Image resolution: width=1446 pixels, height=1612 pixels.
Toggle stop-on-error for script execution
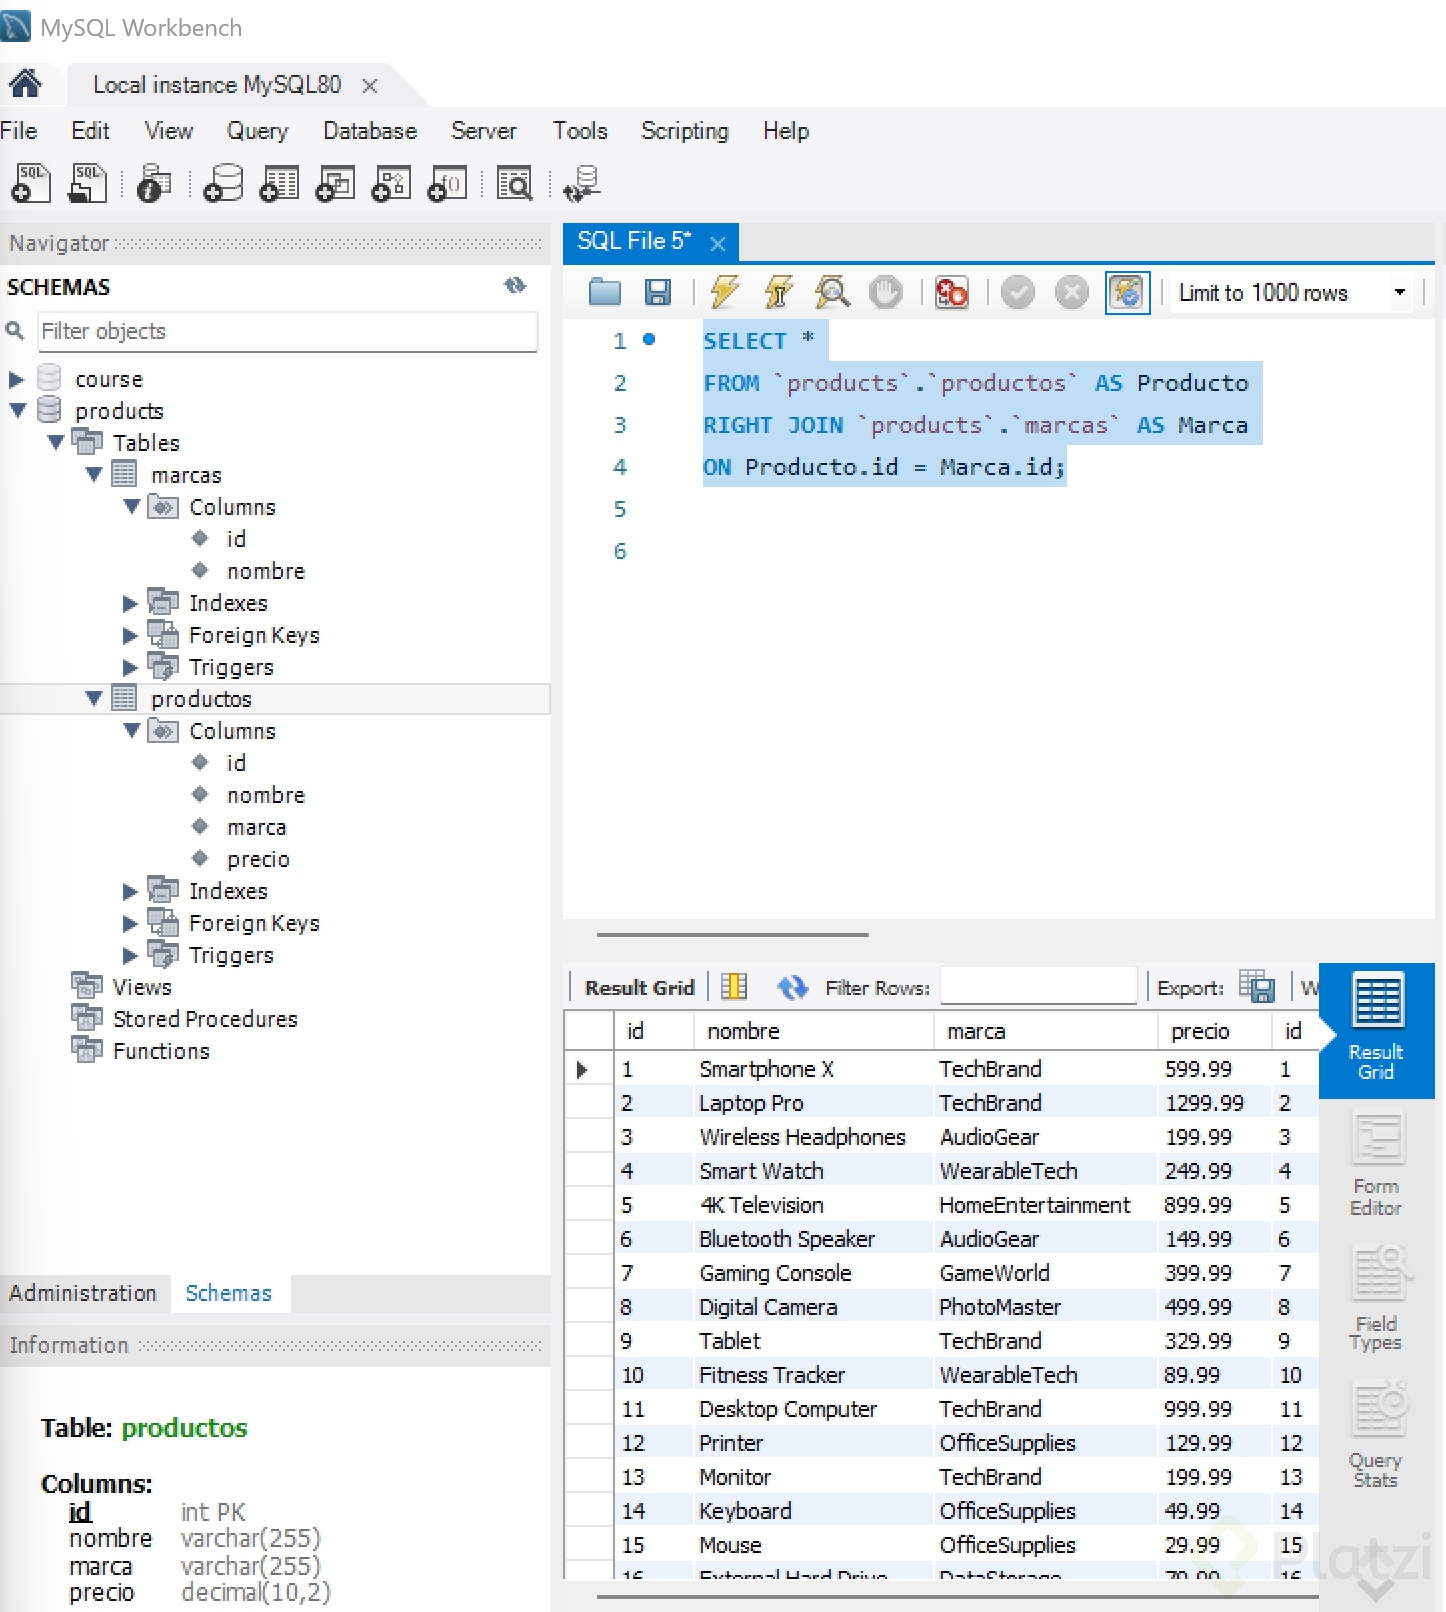(951, 292)
